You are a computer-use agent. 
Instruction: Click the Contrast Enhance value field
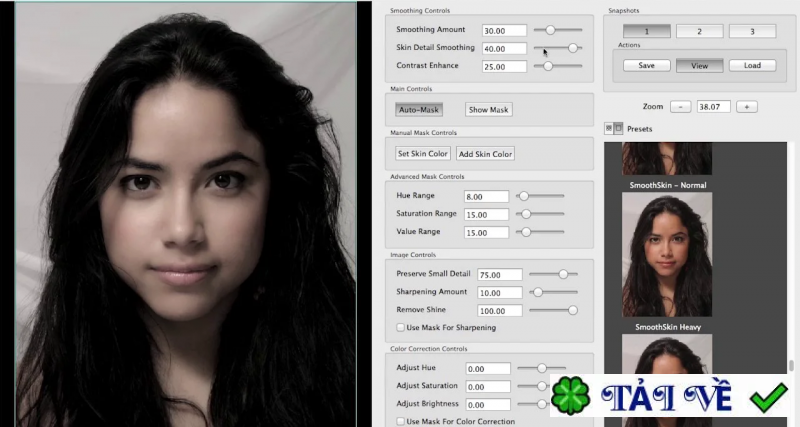click(504, 66)
